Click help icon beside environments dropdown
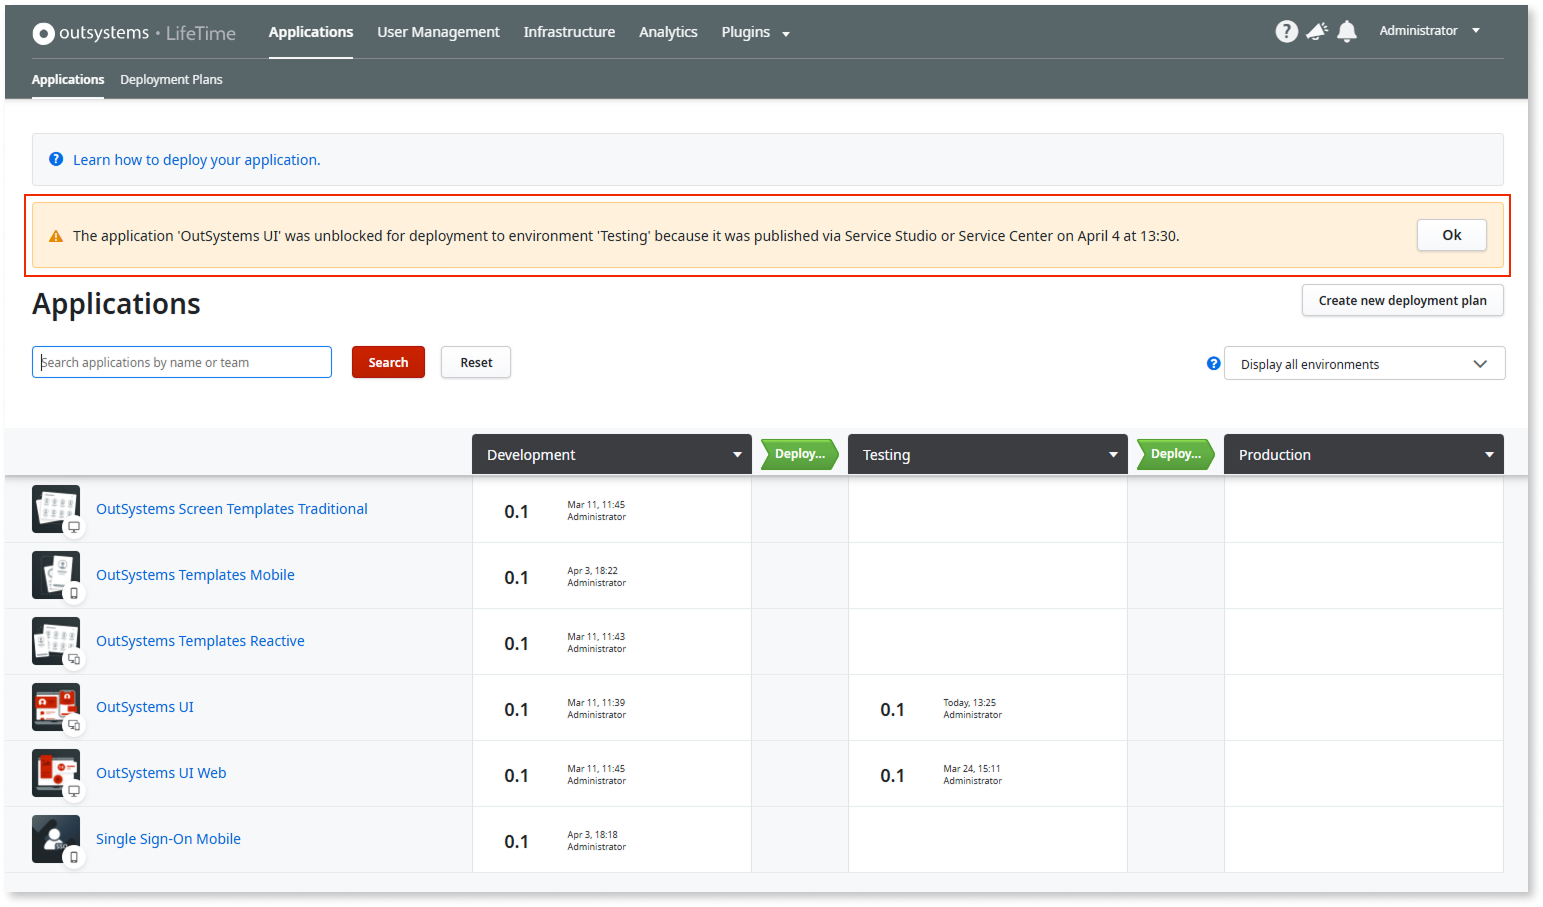Viewport: 1543px width, 907px height. (1213, 364)
